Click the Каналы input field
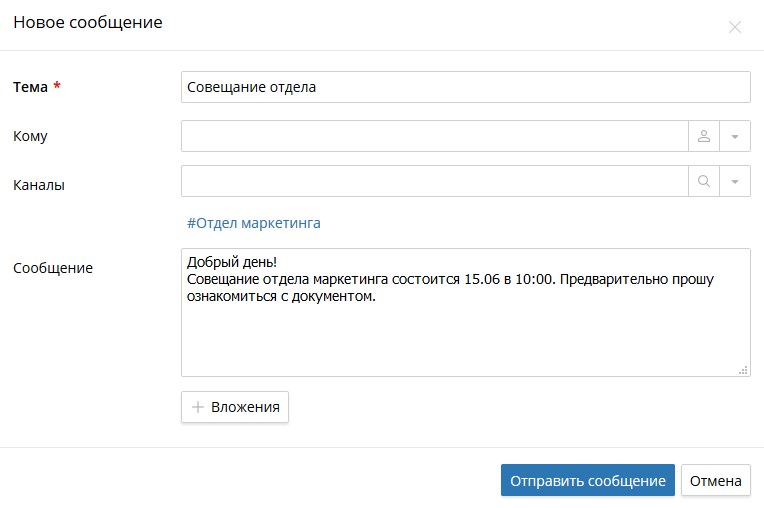 pyautogui.click(x=435, y=181)
